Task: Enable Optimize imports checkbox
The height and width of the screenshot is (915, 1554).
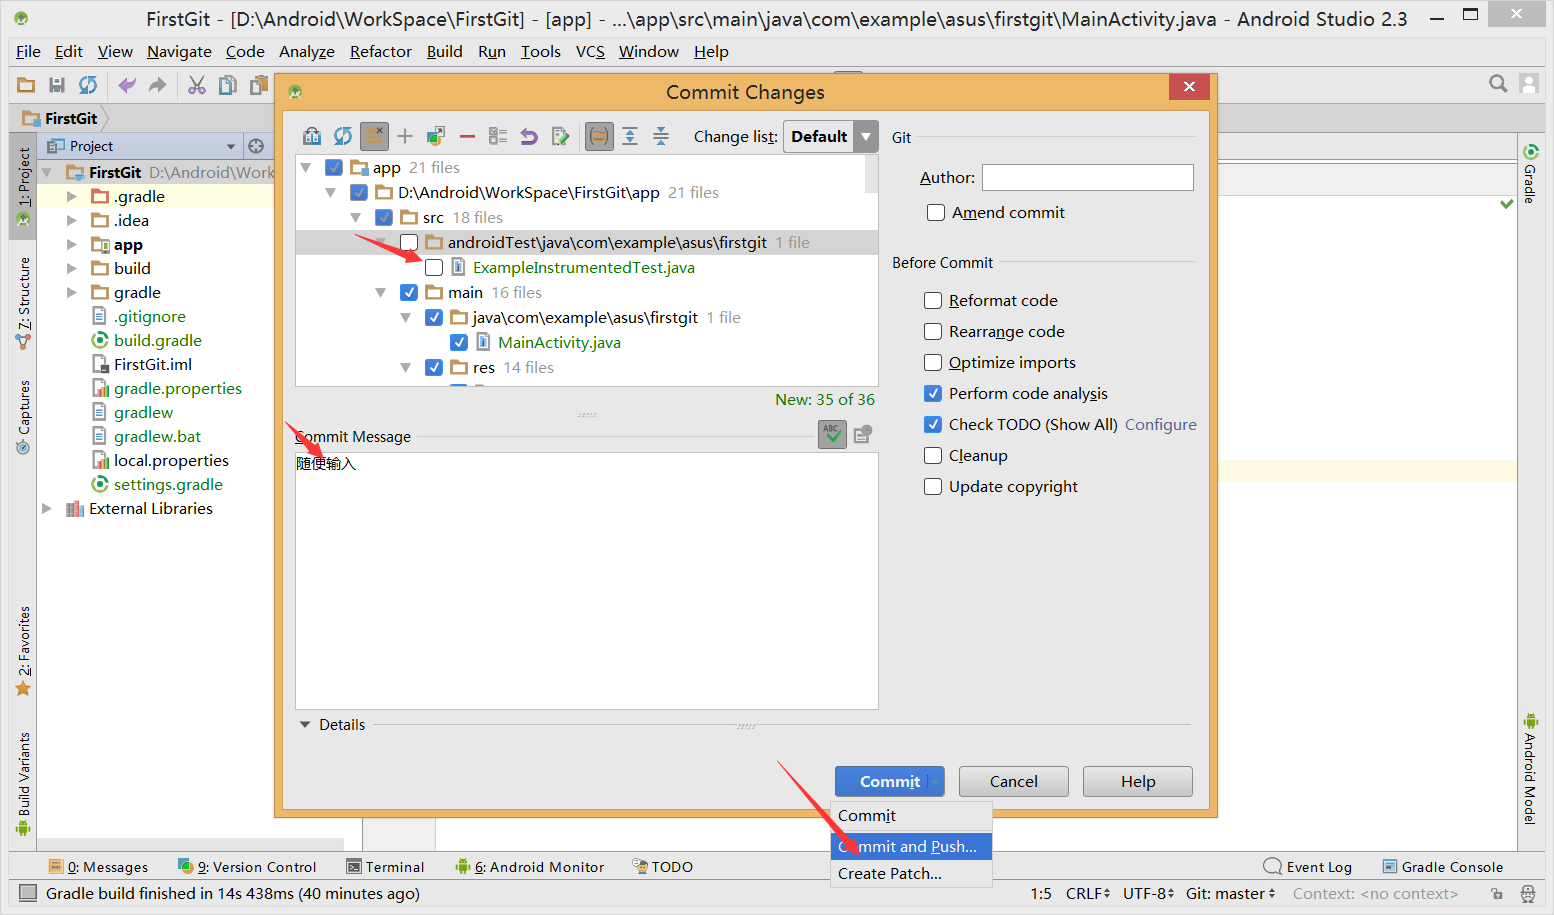Action: (x=933, y=363)
